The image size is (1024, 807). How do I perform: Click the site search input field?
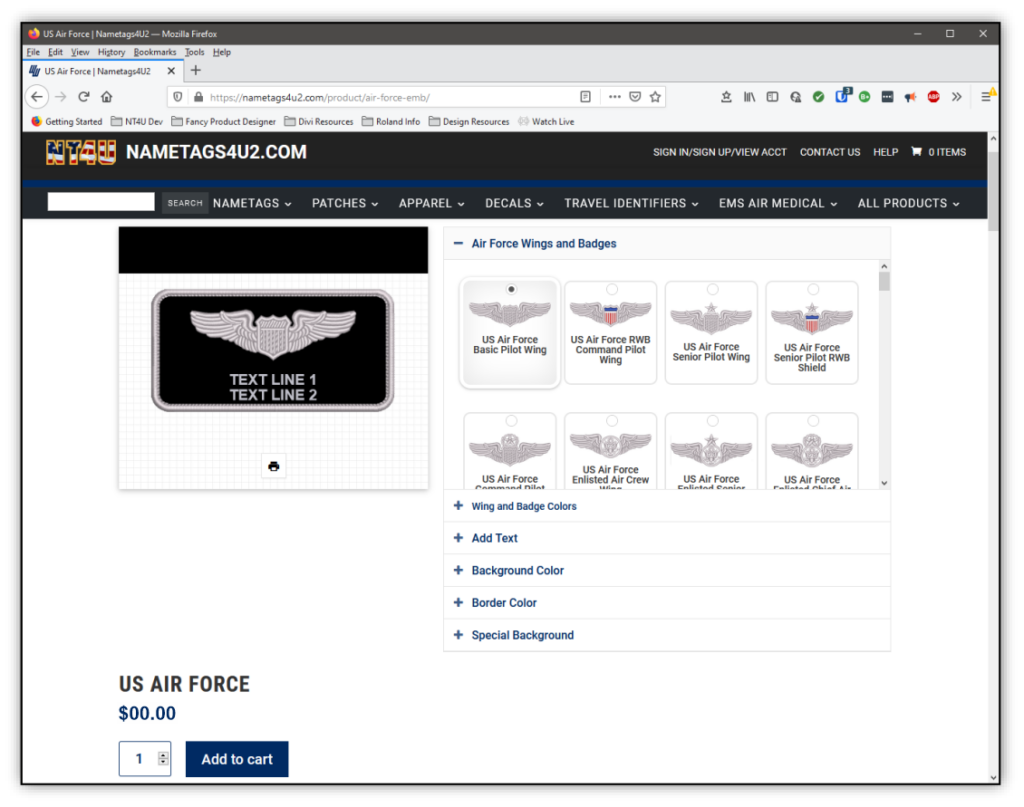101,202
